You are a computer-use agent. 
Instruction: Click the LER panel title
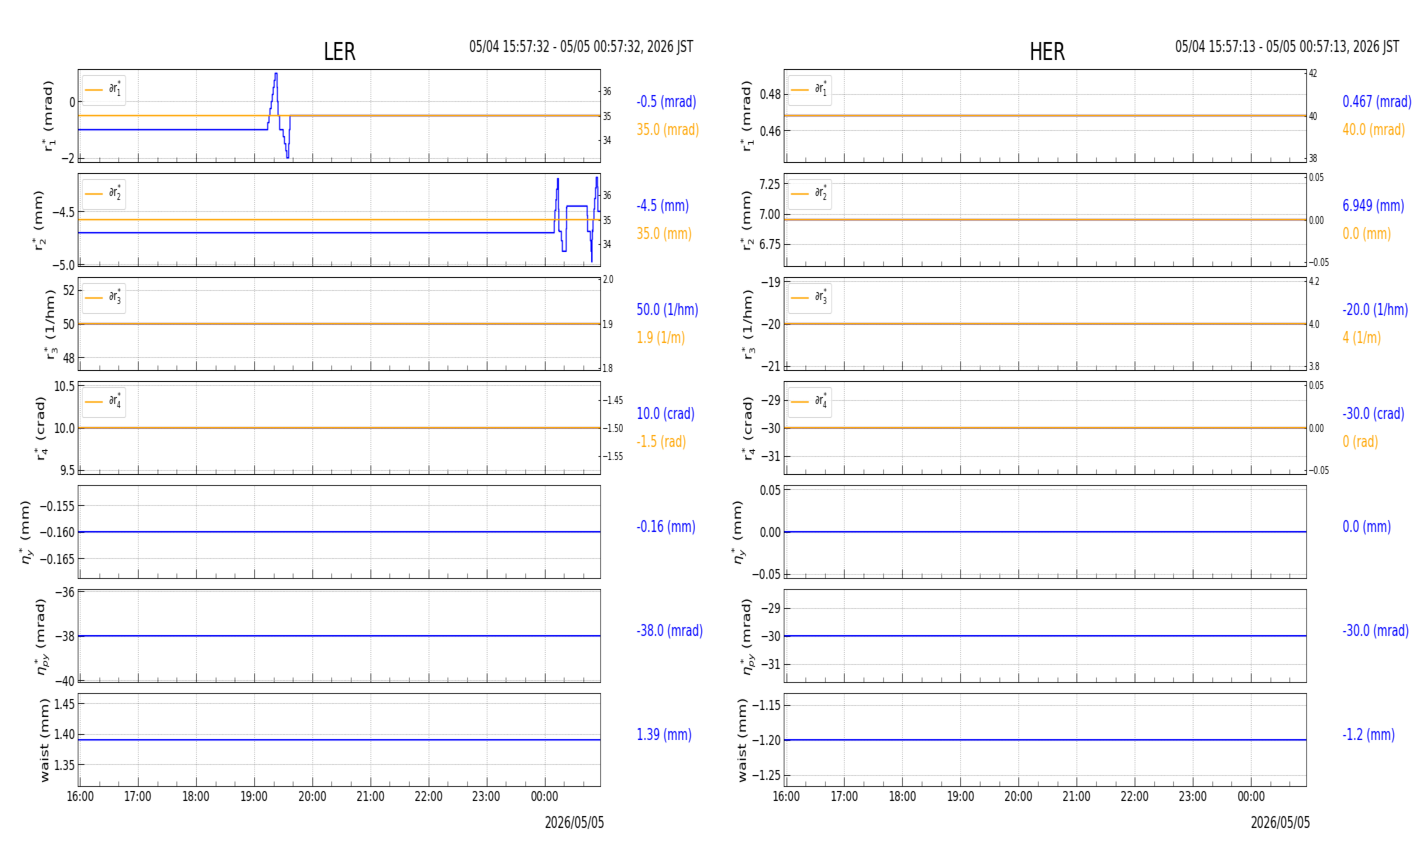pyautogui.click(x=339, y=52)
